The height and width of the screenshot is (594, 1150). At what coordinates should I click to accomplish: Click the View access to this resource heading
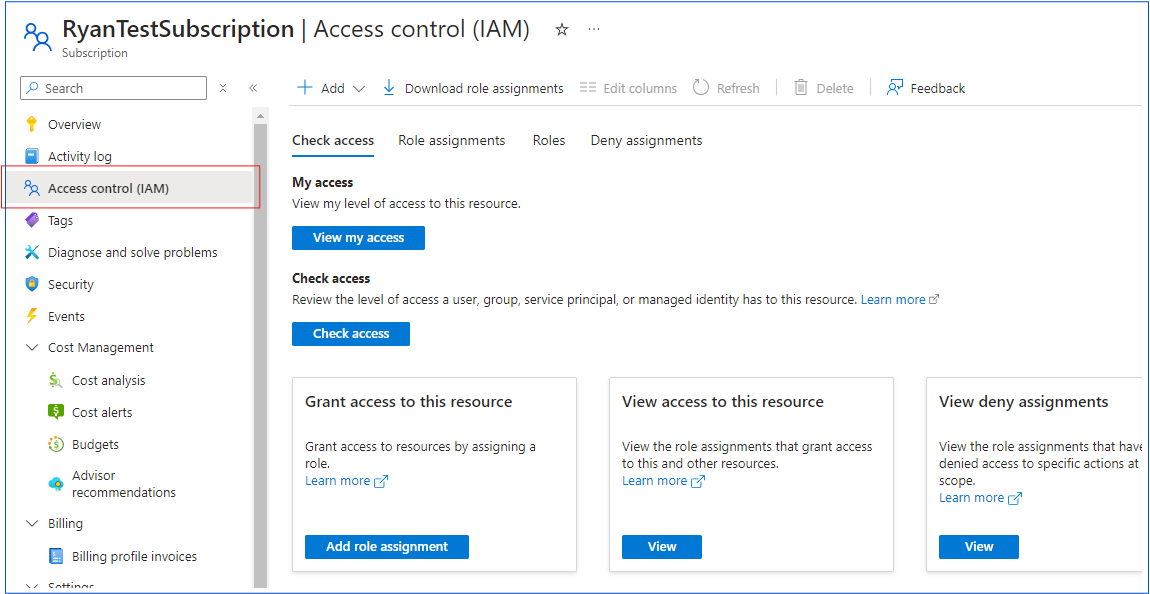point(723,402)
